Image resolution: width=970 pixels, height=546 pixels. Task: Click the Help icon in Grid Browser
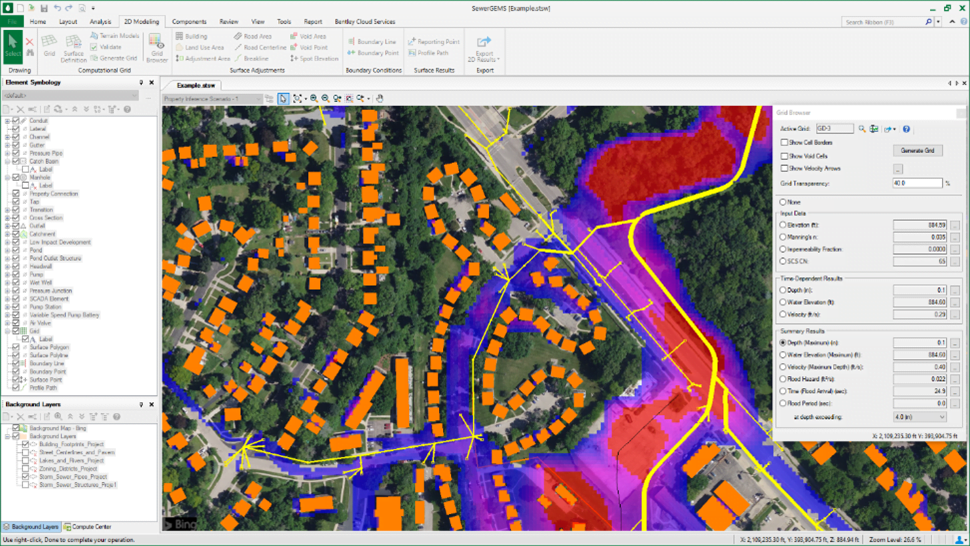coord(906,129)
